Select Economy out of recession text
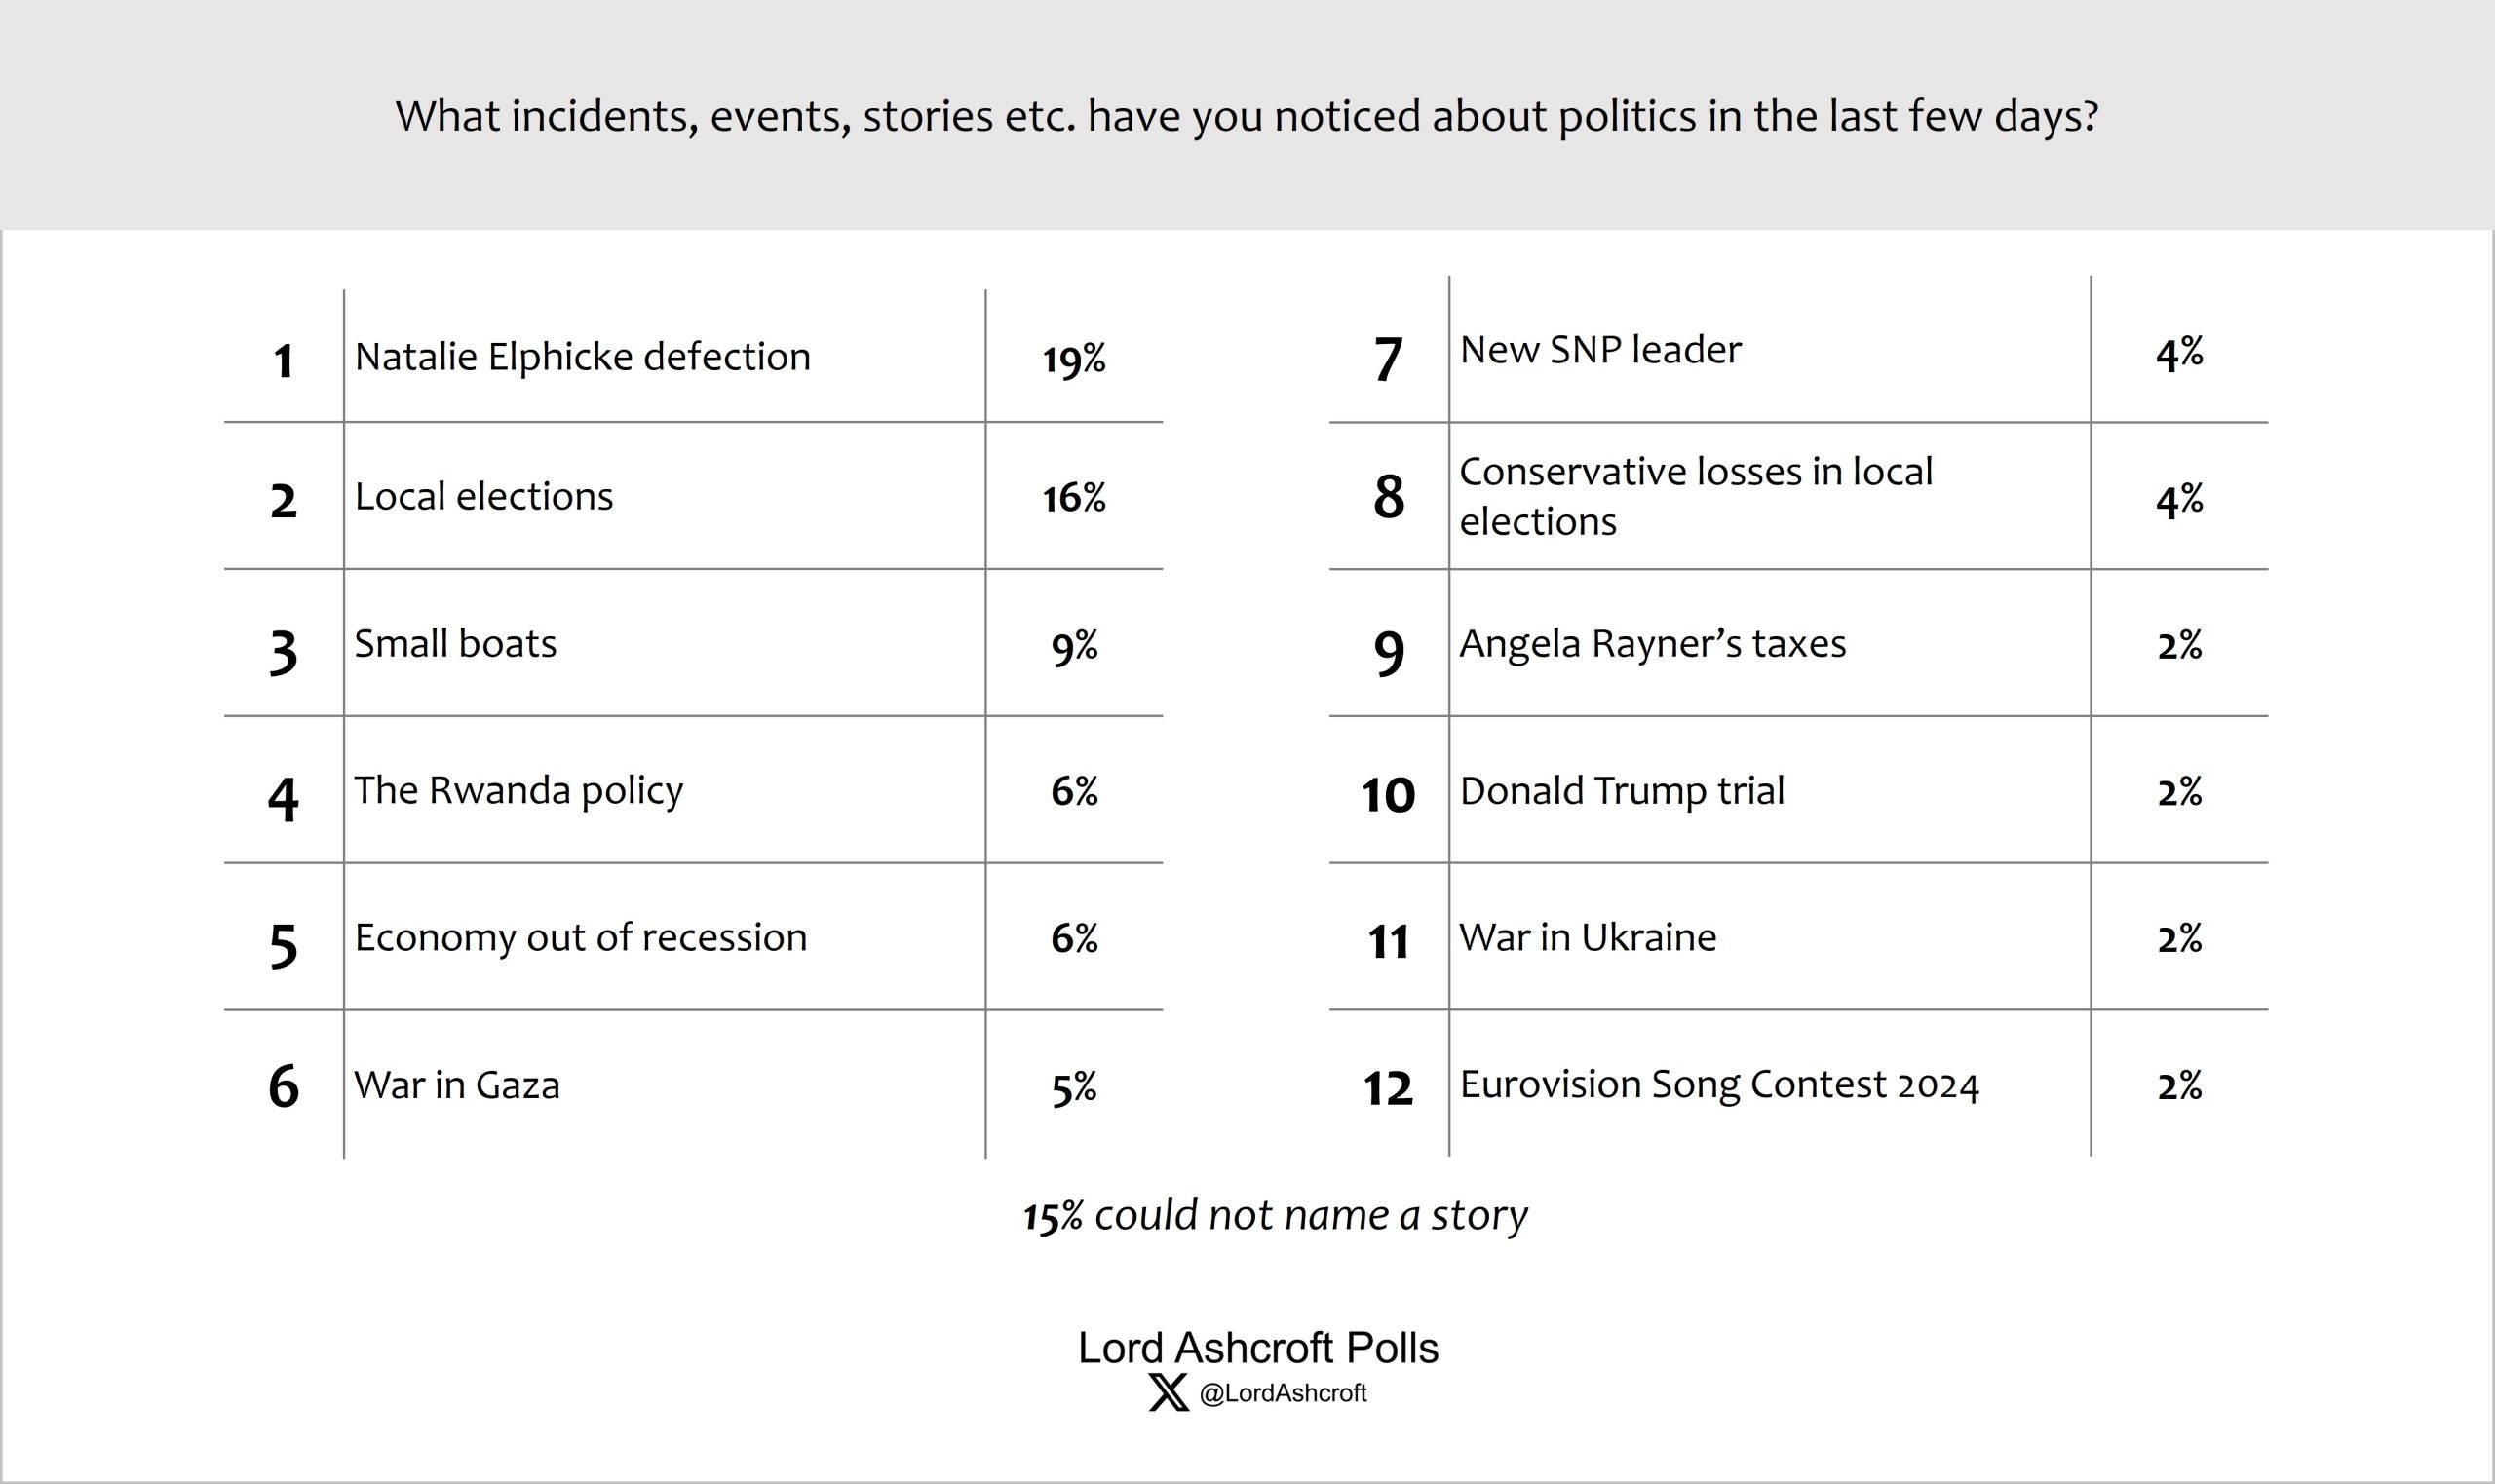Viewport: 2495px width, 1484px height. tap(581, 938)
